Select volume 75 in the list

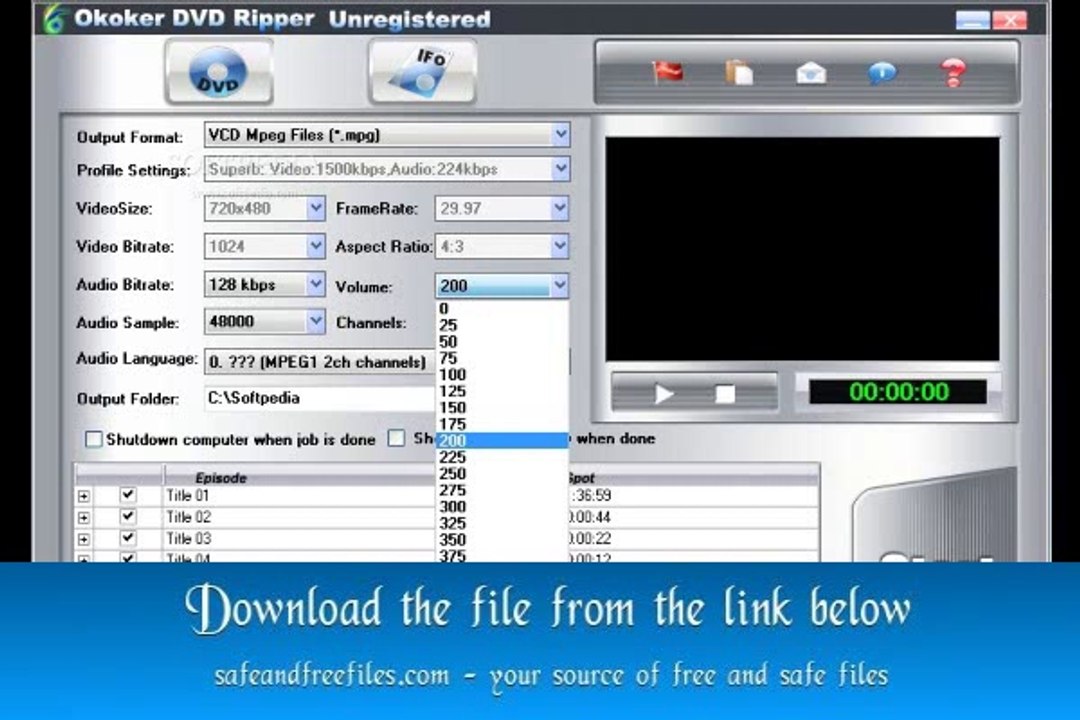tap(502, 358)
